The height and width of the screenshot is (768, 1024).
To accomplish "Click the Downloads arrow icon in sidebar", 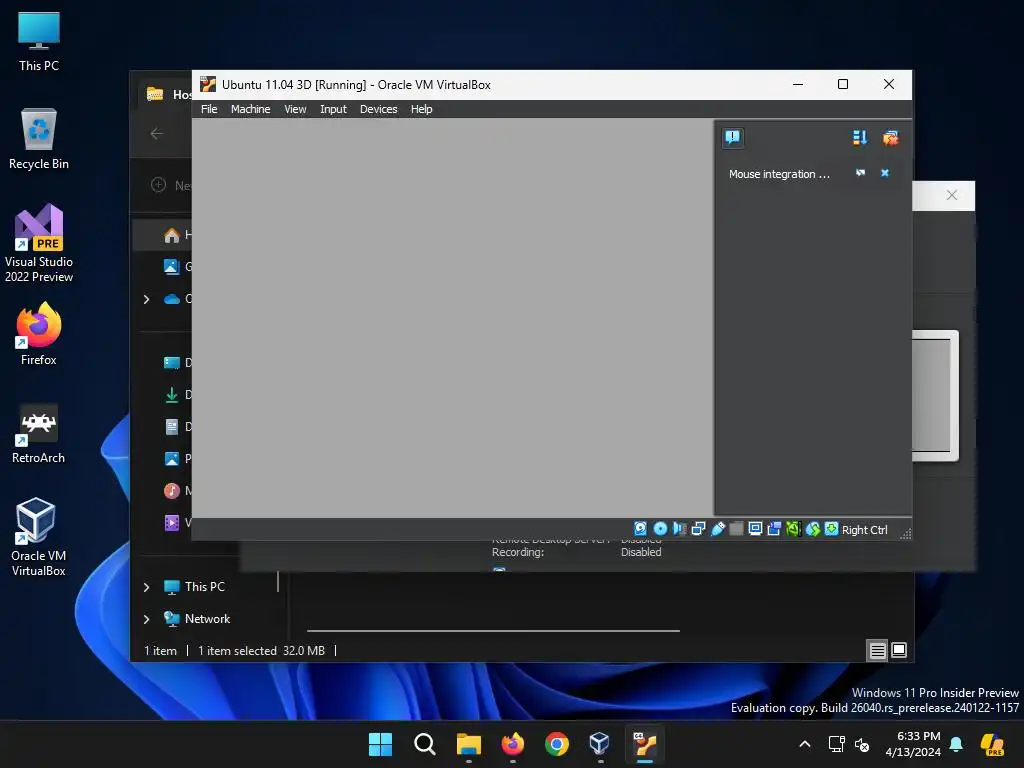I will [x=172, y=394].
